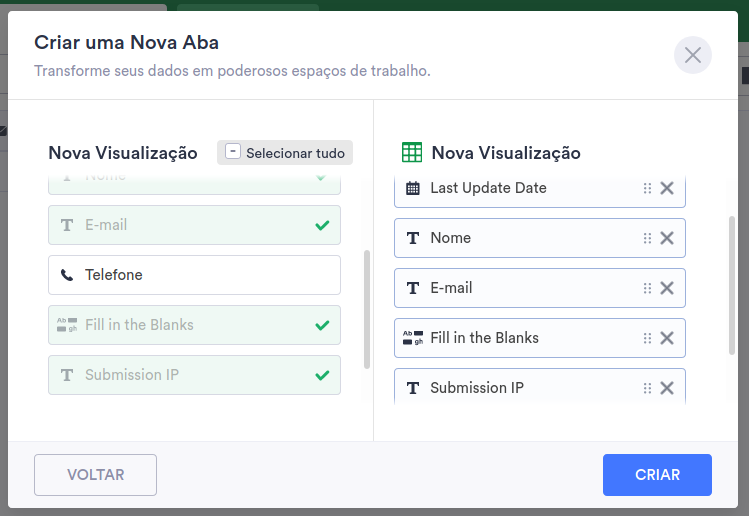The height and width of the screenshot is (516, 749).
Task: Deselect the E-mail field on the left
Action: tap(194, 225)
